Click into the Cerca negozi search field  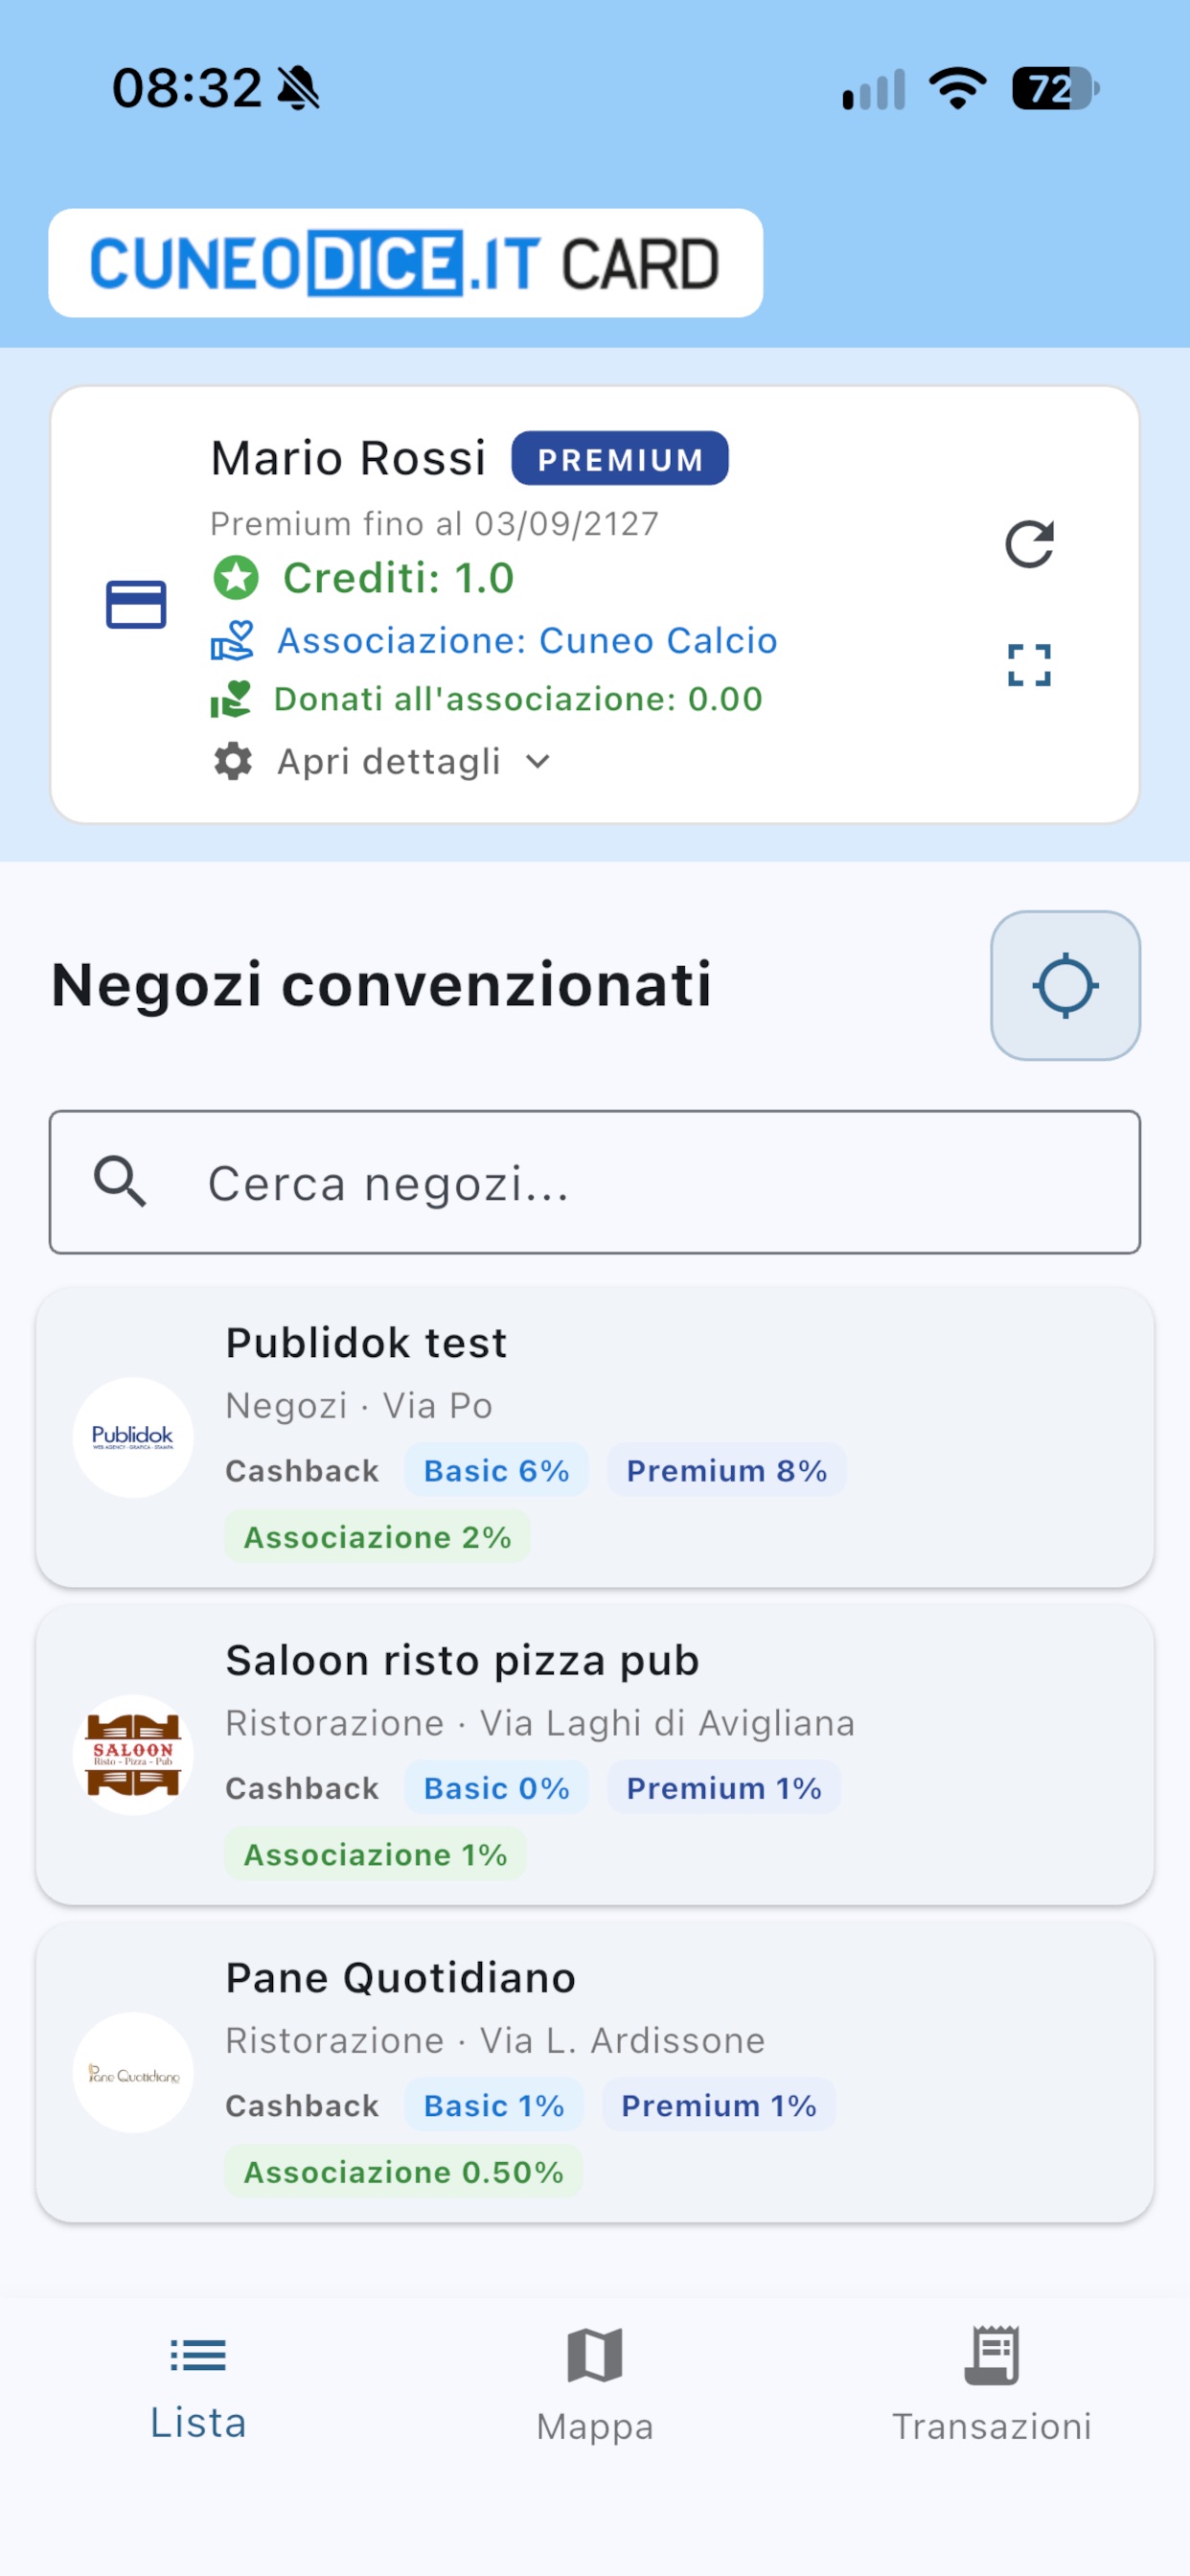pyautogui.click(x=595, y=1182)
